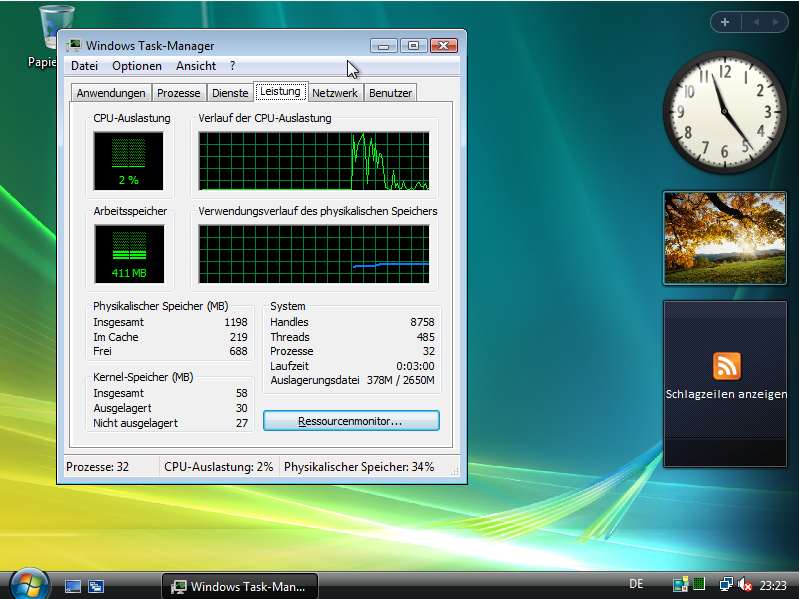Click the Arbeitsspeicher 411 MB meter
The width and height of the screenshot is (799, 599).
tap(129, 254)
